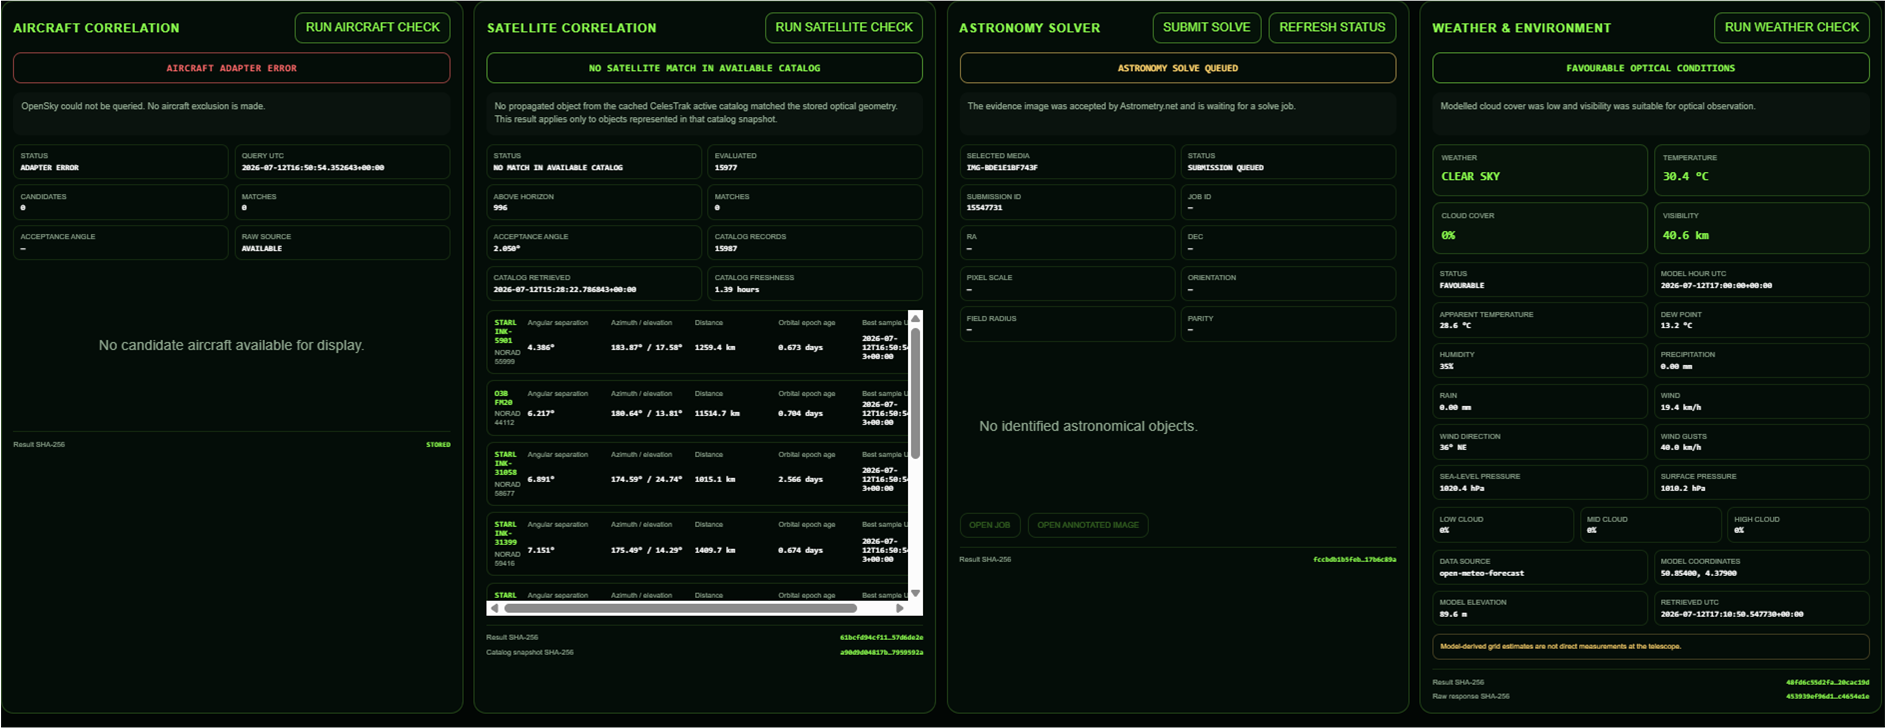Click the EVALUATED 15977 field

point(814,162)
